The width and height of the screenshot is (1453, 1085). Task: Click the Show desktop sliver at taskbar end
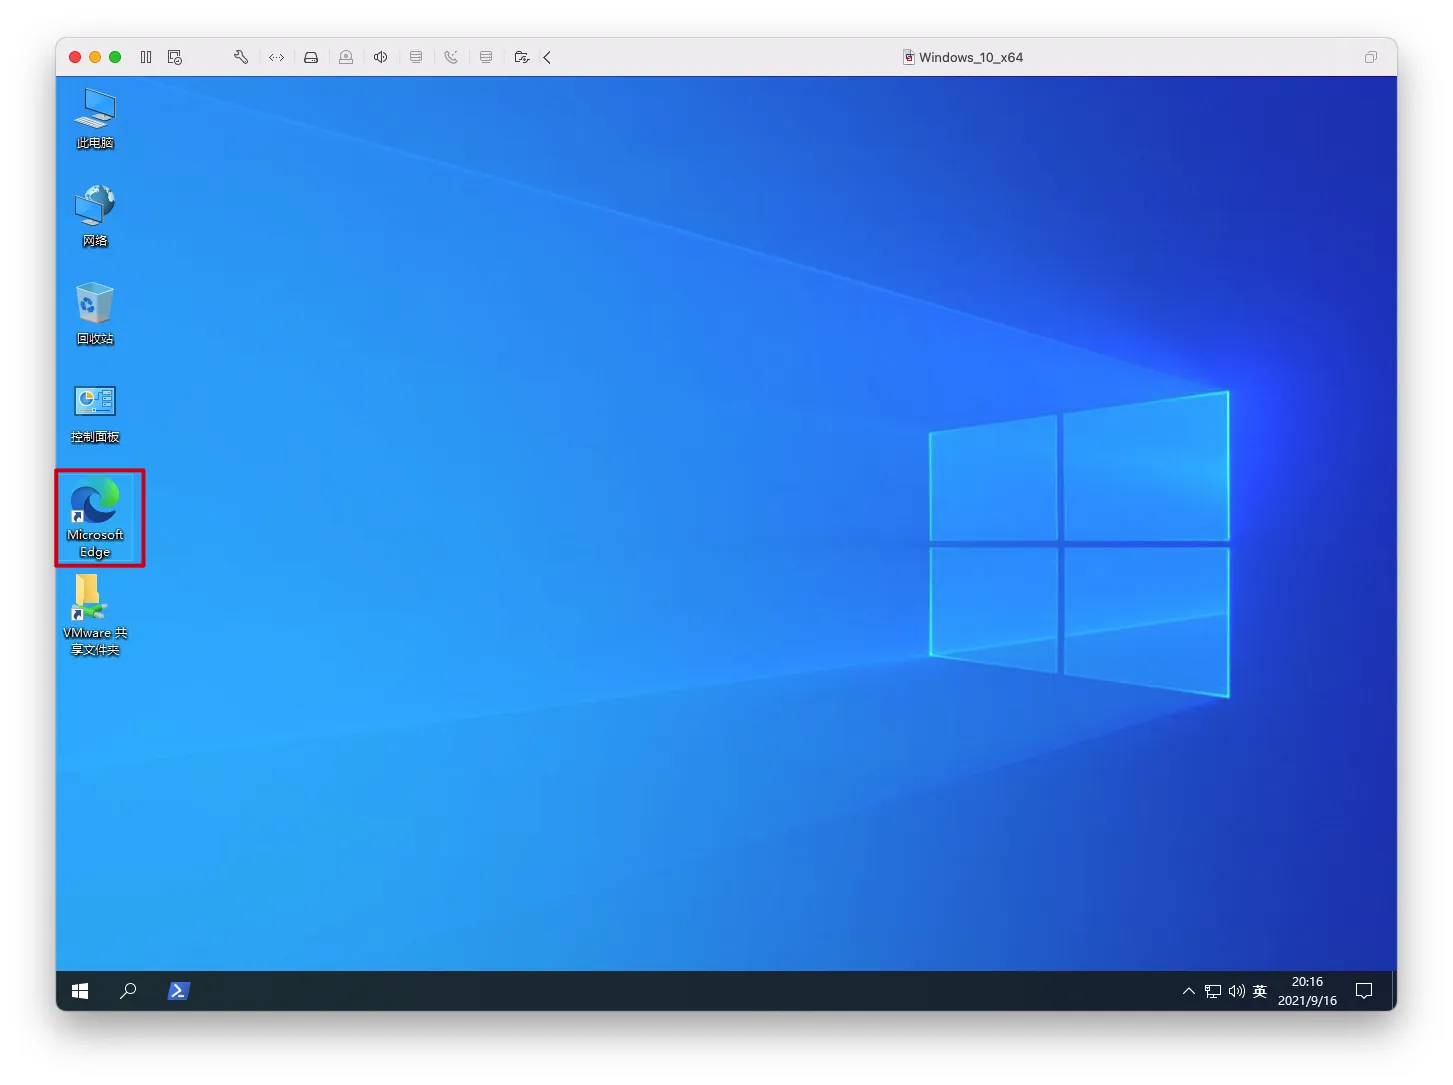(x=1393, y=991)
